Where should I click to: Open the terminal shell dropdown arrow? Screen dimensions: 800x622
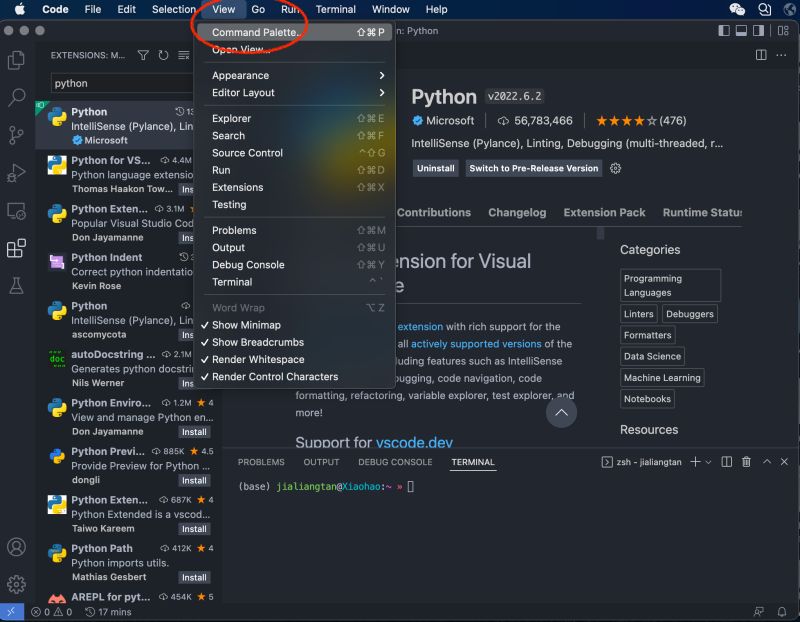[x=709, y=461]
